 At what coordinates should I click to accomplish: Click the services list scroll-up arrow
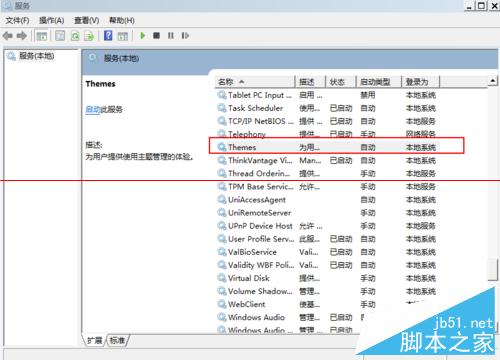(493, 80)
